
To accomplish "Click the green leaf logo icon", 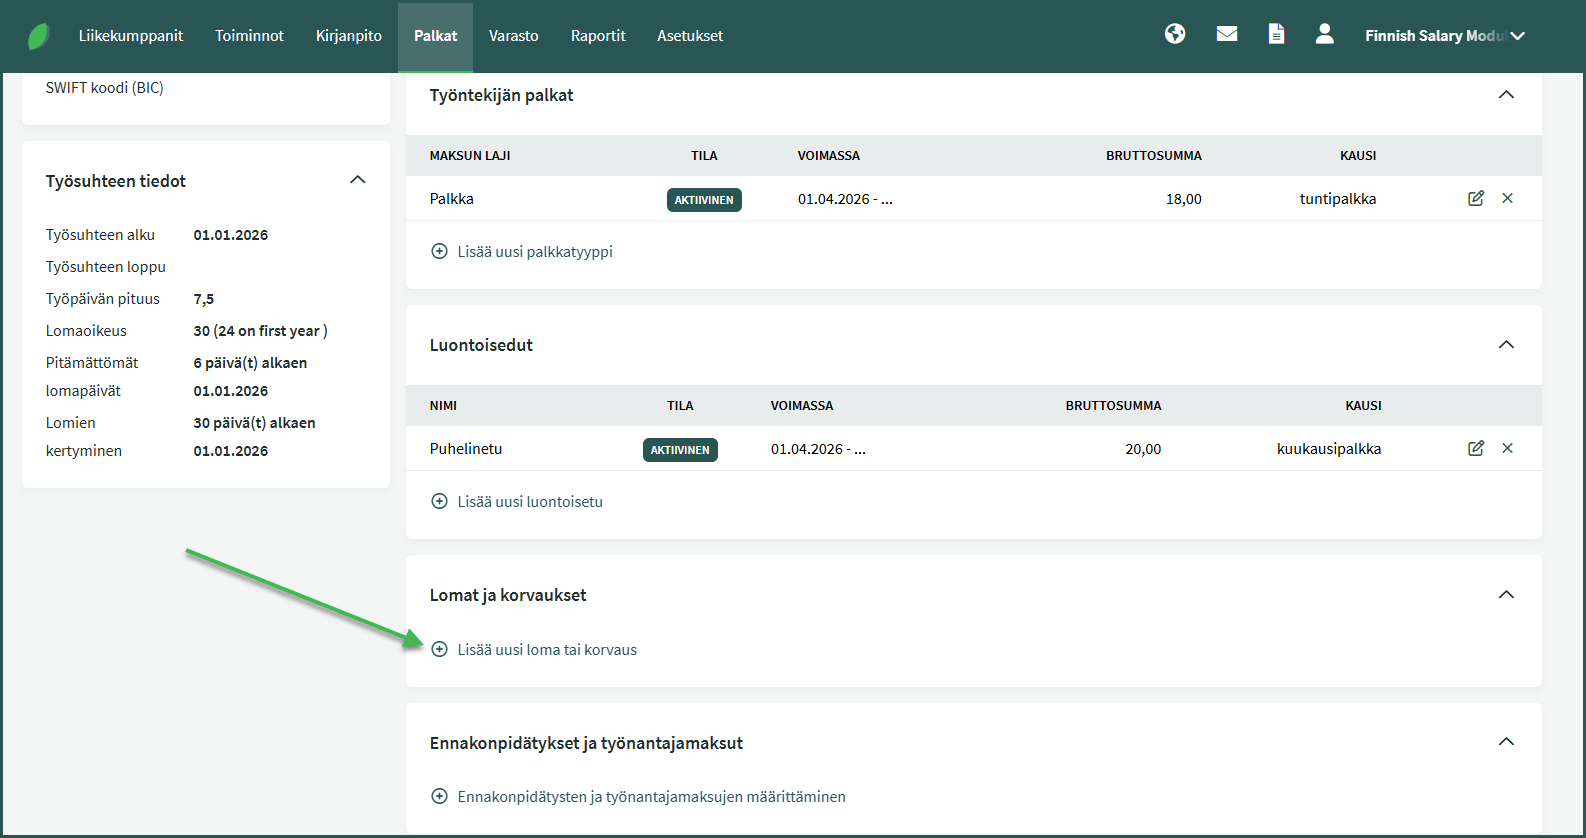I will (39, 36).
